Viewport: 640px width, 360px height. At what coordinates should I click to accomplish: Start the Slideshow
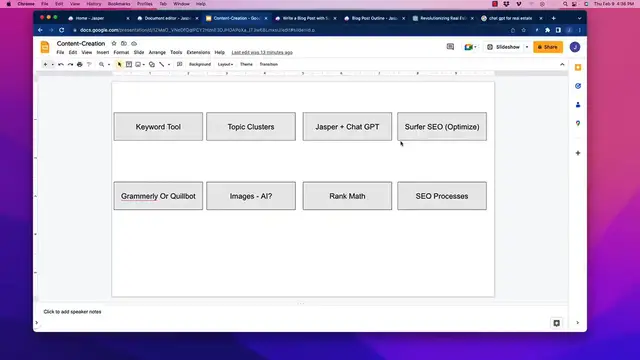coord(503,47)
